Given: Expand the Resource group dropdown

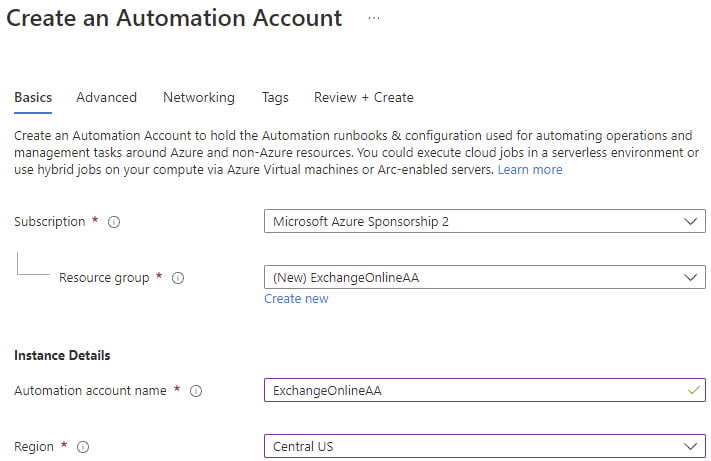Looking at the screenshot, I should coord(485,277).
